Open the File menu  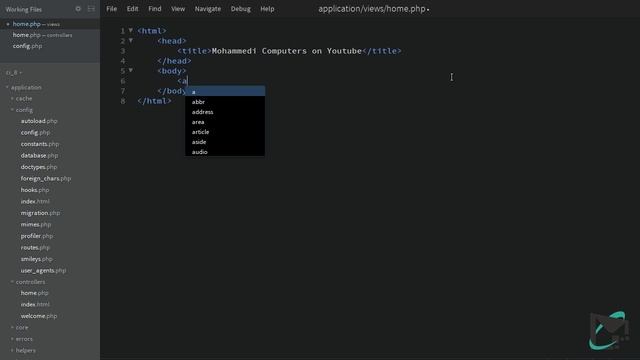click(x=111, y=9)
